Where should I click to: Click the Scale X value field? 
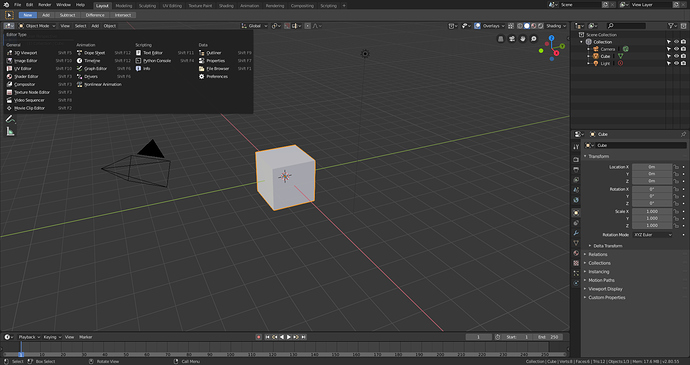(x=652, y=212)
